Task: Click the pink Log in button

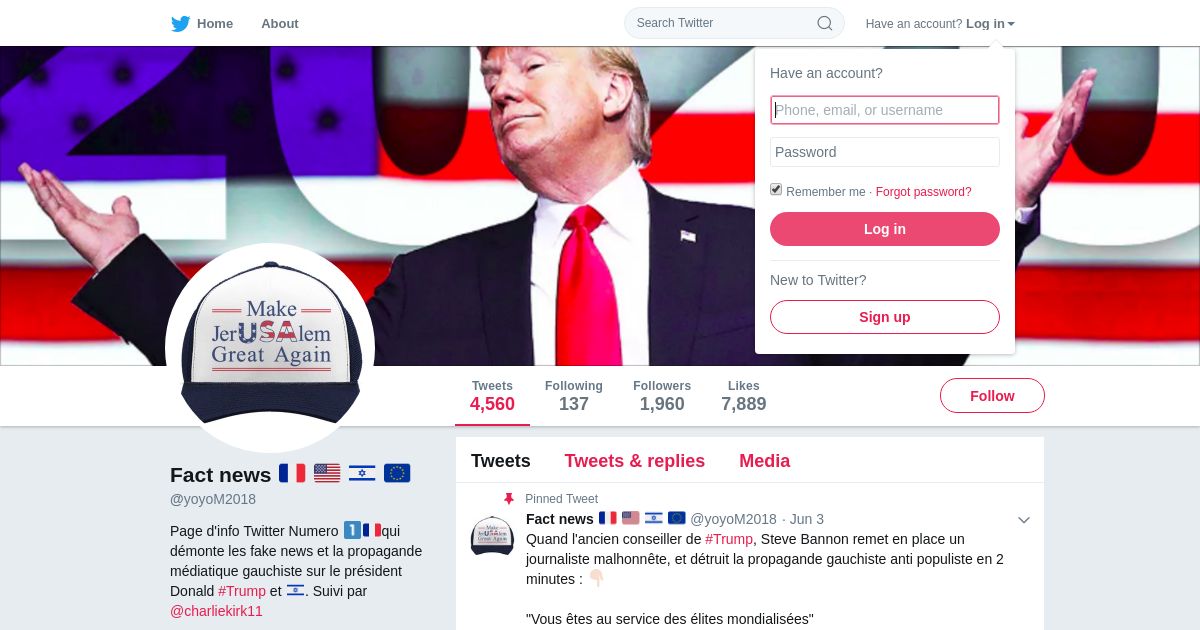Action: [885, 229]
